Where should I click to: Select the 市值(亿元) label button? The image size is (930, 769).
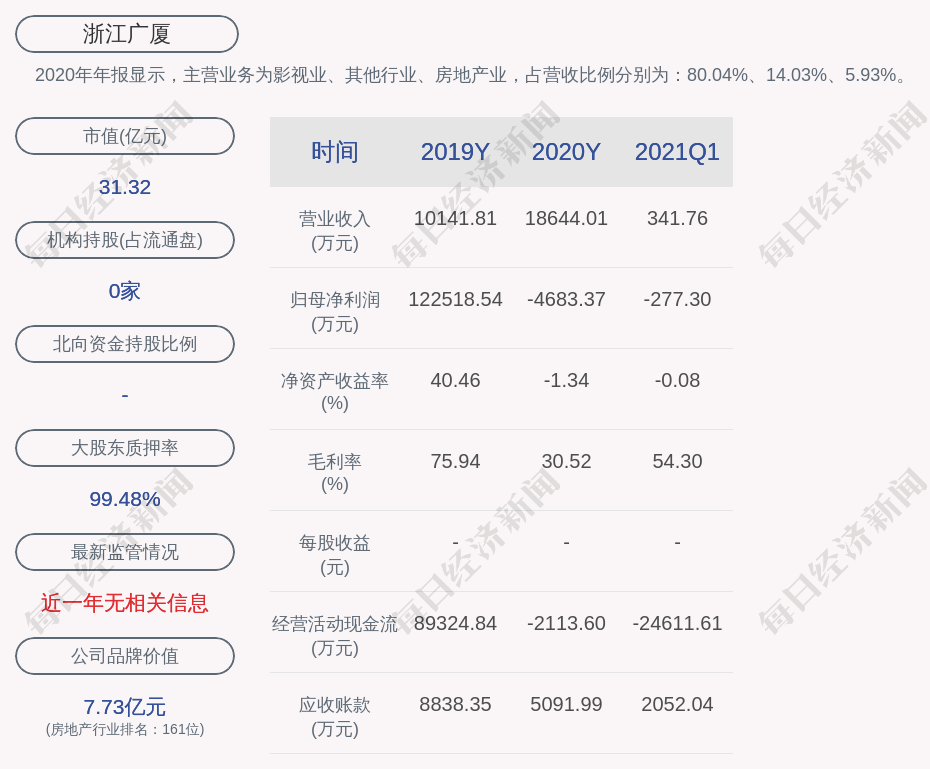click(125, 136)
